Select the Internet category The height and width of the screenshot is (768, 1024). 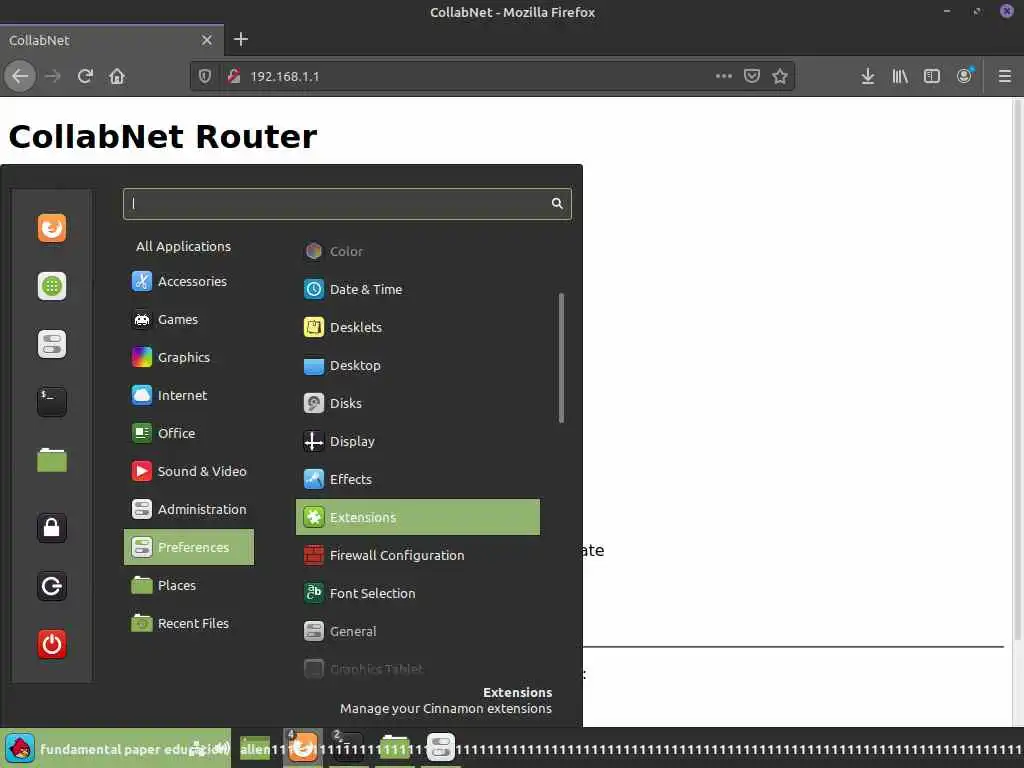189,395
